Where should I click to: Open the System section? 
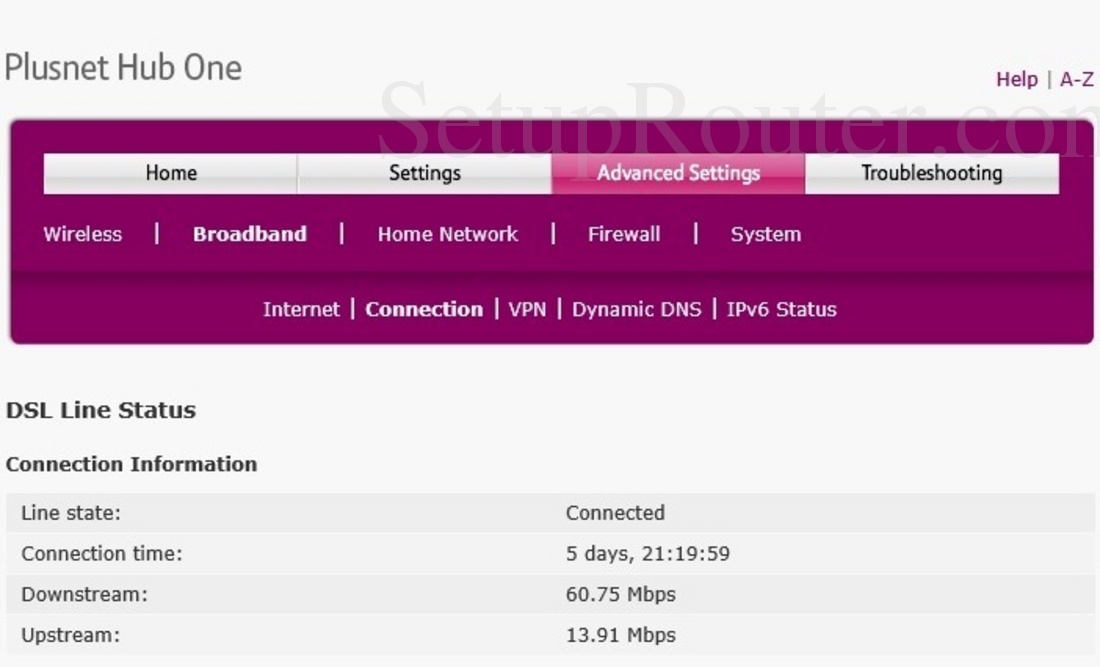click(x=765, y=234)
